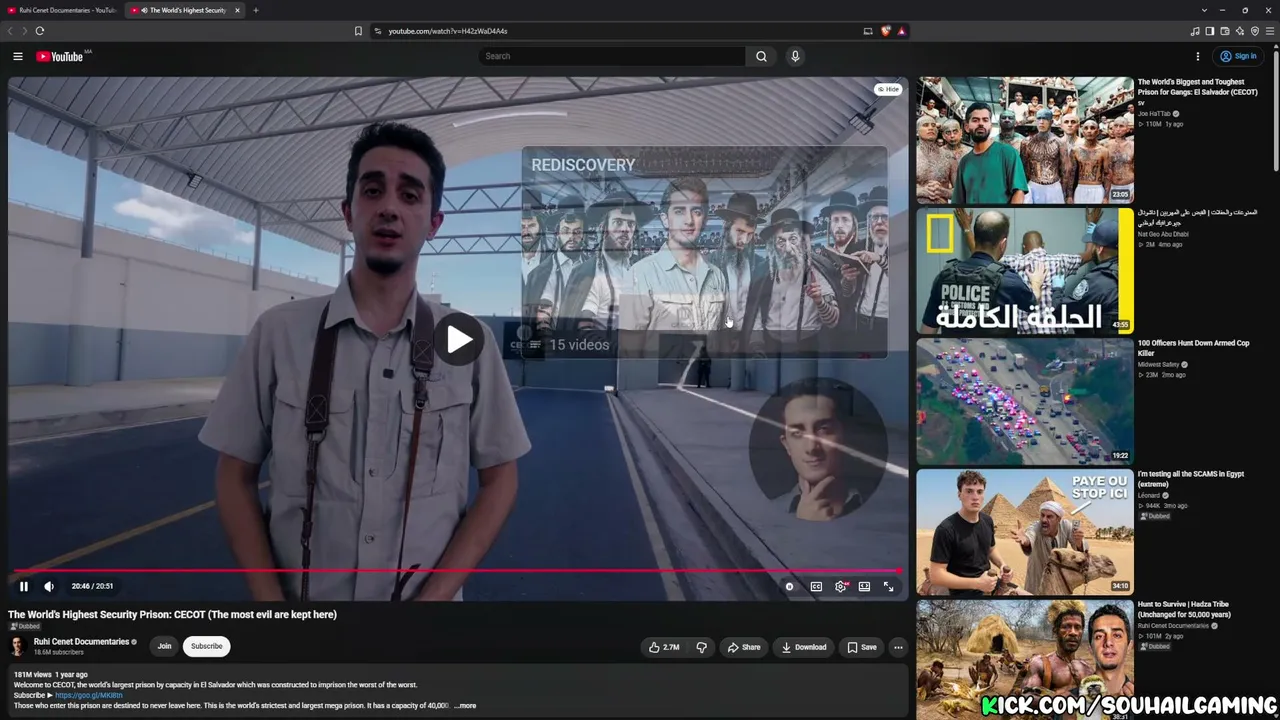Image resolution: width=1280 pixels, height=720 pixels.
Task: Click the large play button overlay
Action: pos(459,340)
